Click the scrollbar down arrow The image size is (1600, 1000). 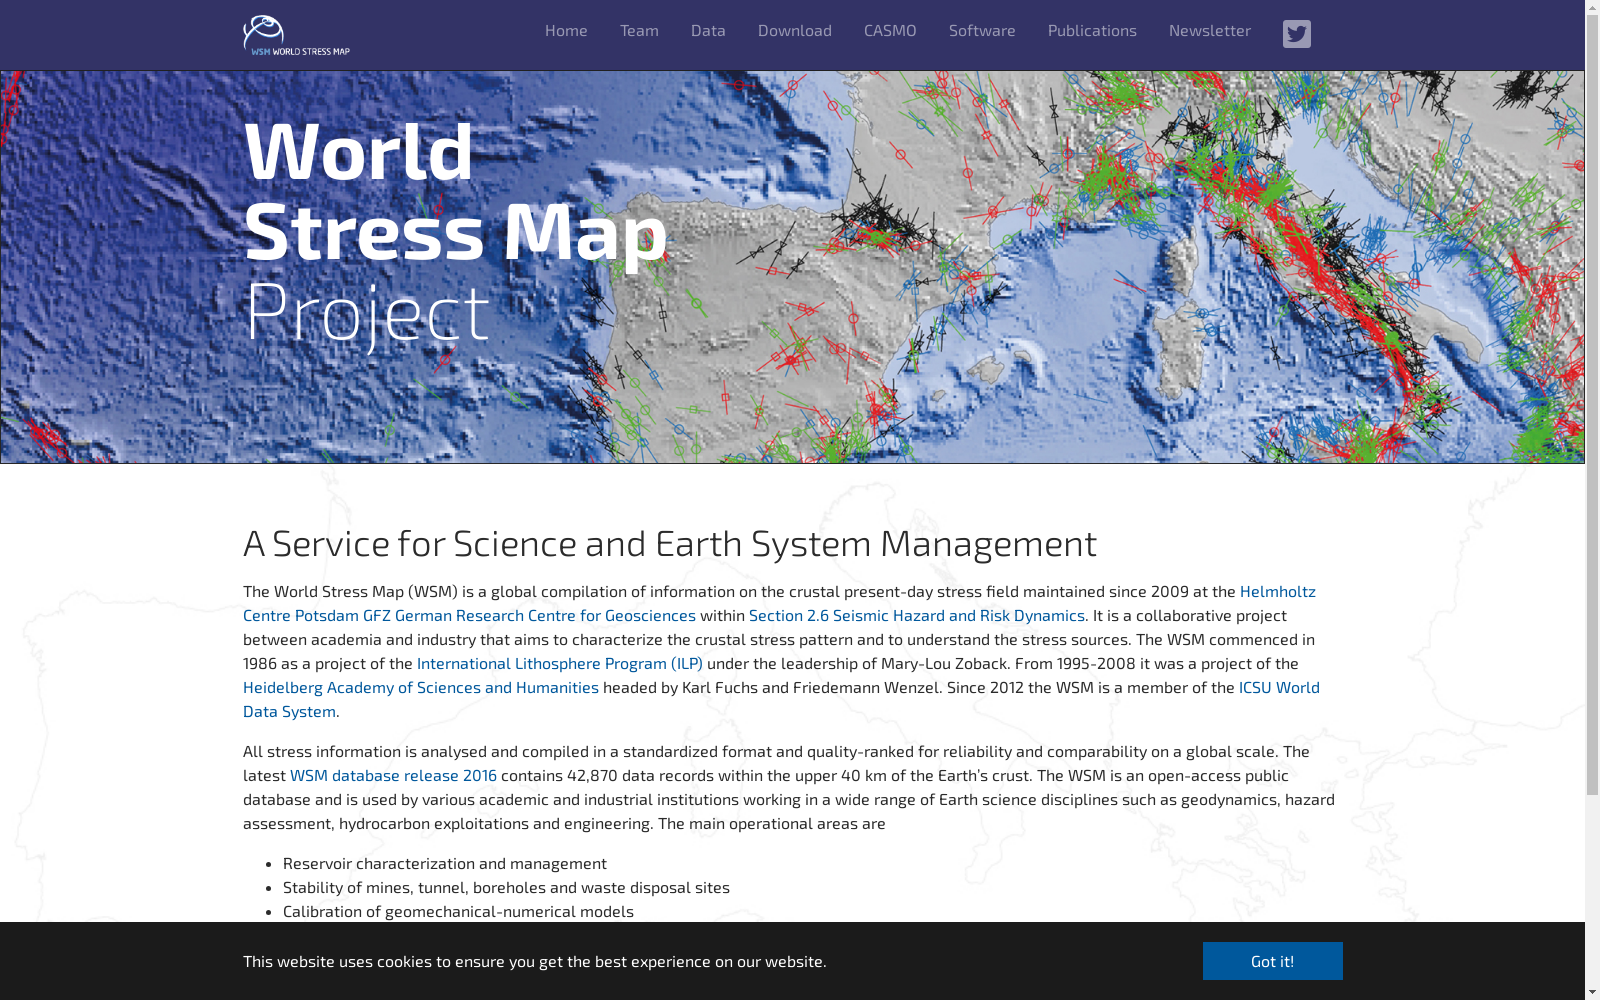click(1592, 993)
